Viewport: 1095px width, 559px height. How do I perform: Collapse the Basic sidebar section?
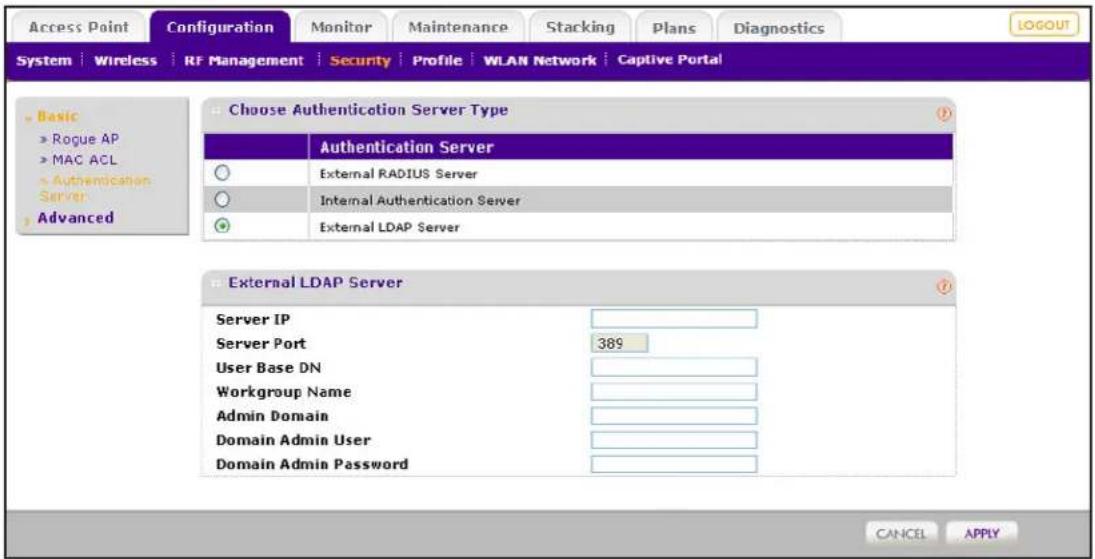click(58, 117)
